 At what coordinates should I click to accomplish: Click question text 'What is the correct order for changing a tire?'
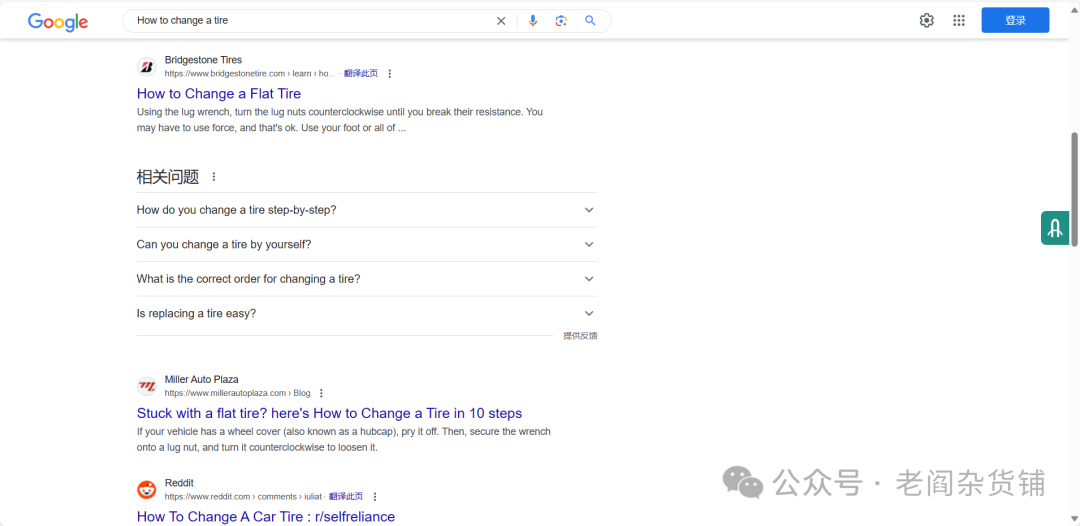coord(249,279)
